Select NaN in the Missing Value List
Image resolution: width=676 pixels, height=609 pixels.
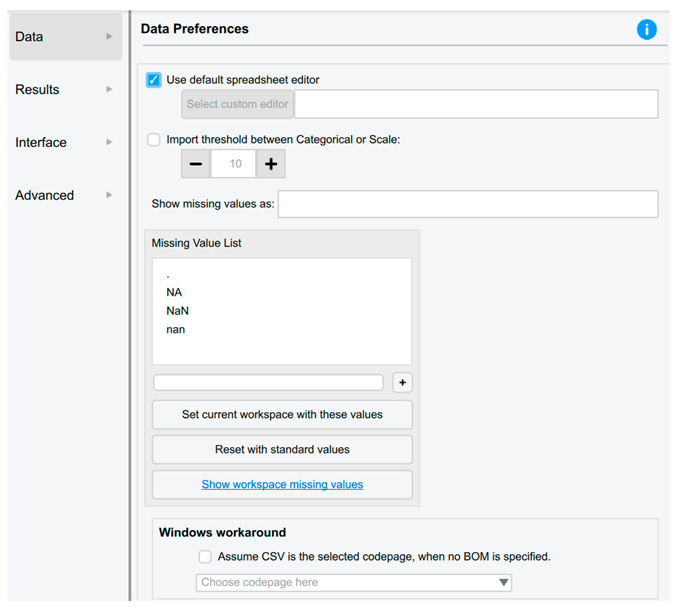coord(178,311)
